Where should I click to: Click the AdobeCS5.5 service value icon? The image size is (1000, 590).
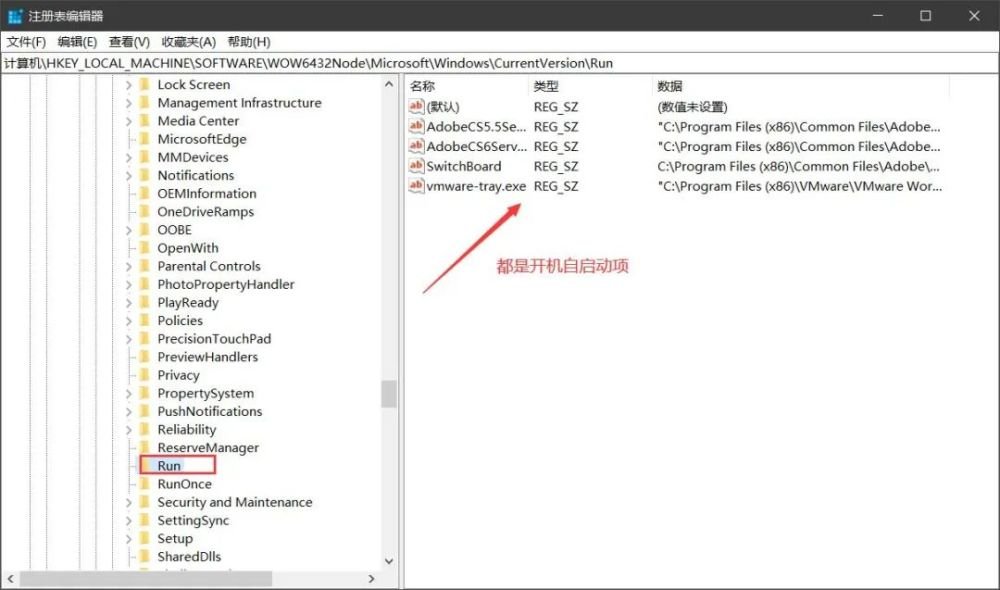(x=417, y=127)
